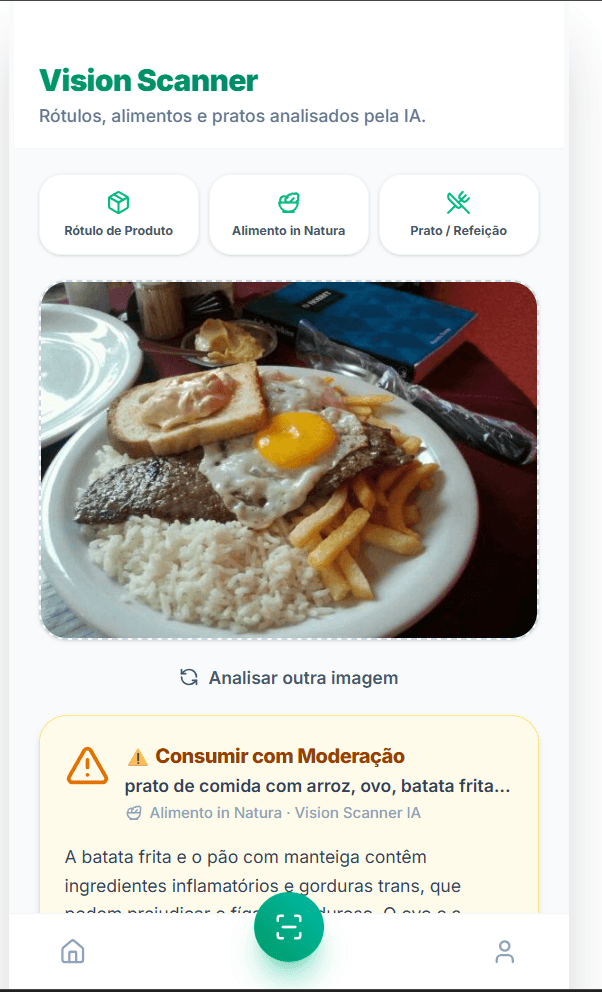
Task: Click the small salad icon in the result tag
Action: [x=134, y=813]
